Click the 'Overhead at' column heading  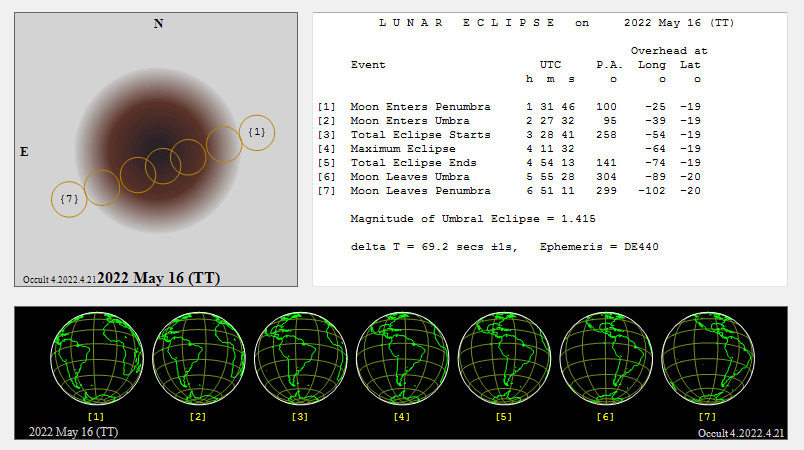(x=669, y=51)
